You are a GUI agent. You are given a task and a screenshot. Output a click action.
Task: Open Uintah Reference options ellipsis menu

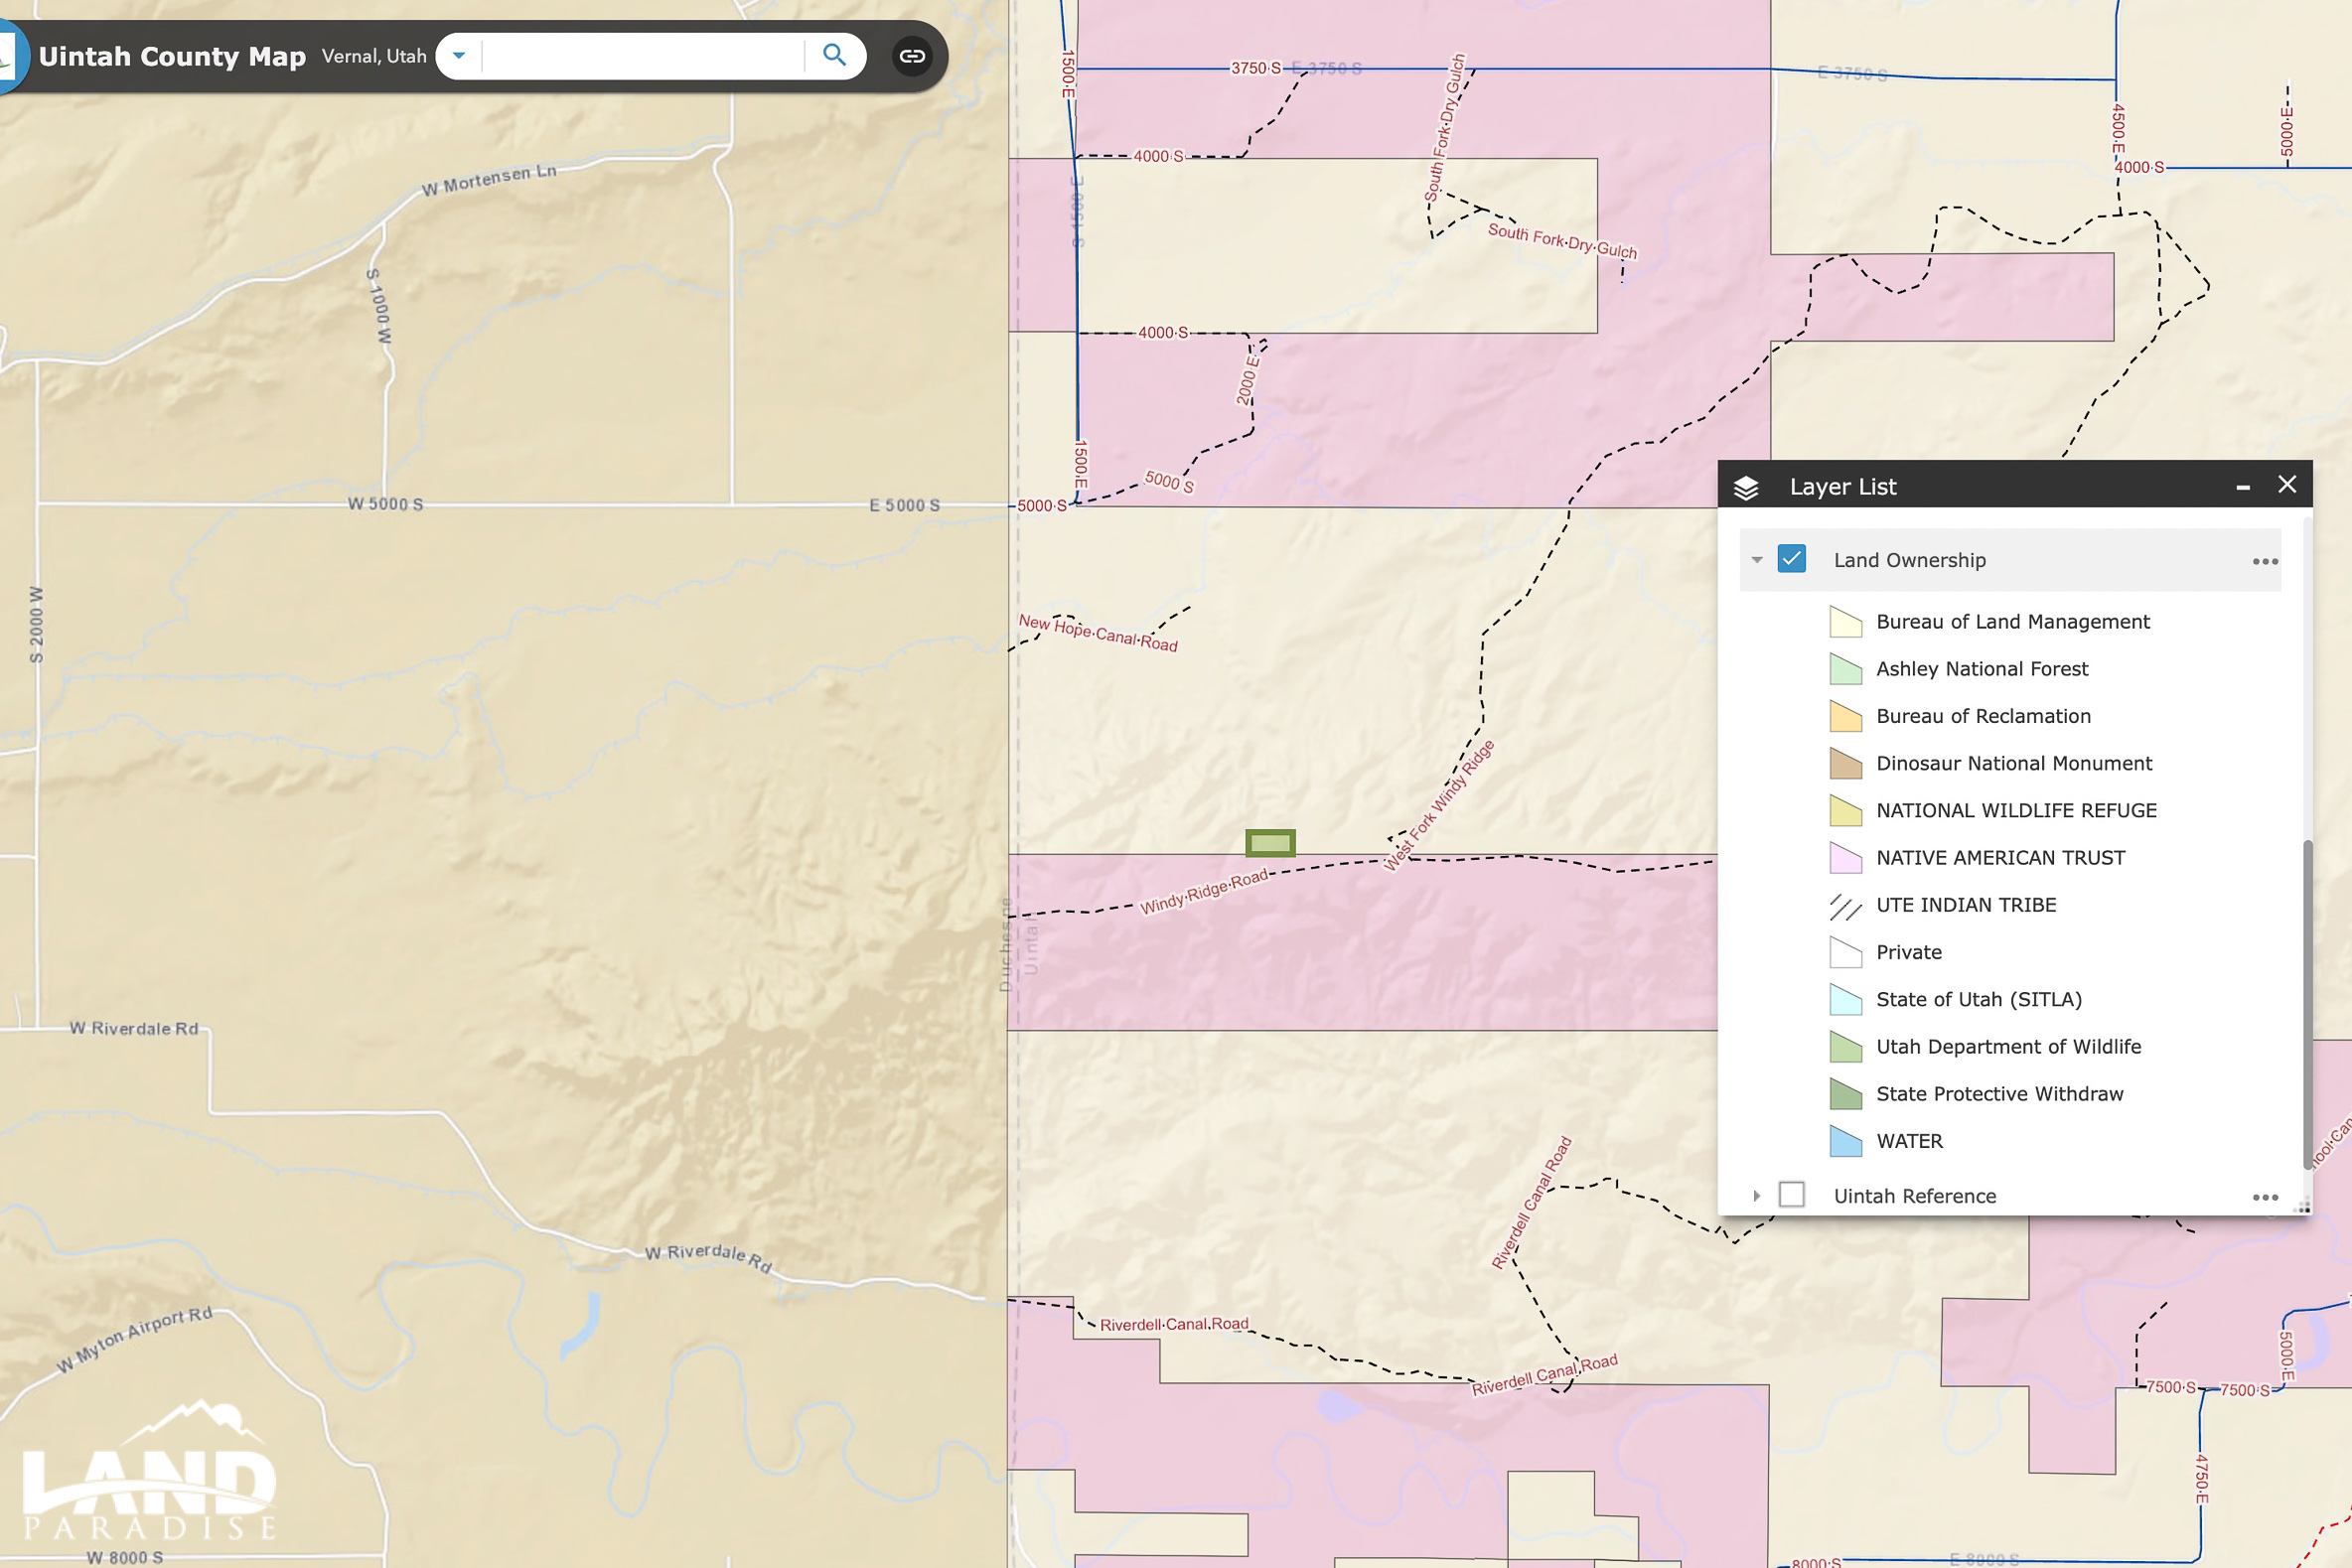coord(2265,1197)
